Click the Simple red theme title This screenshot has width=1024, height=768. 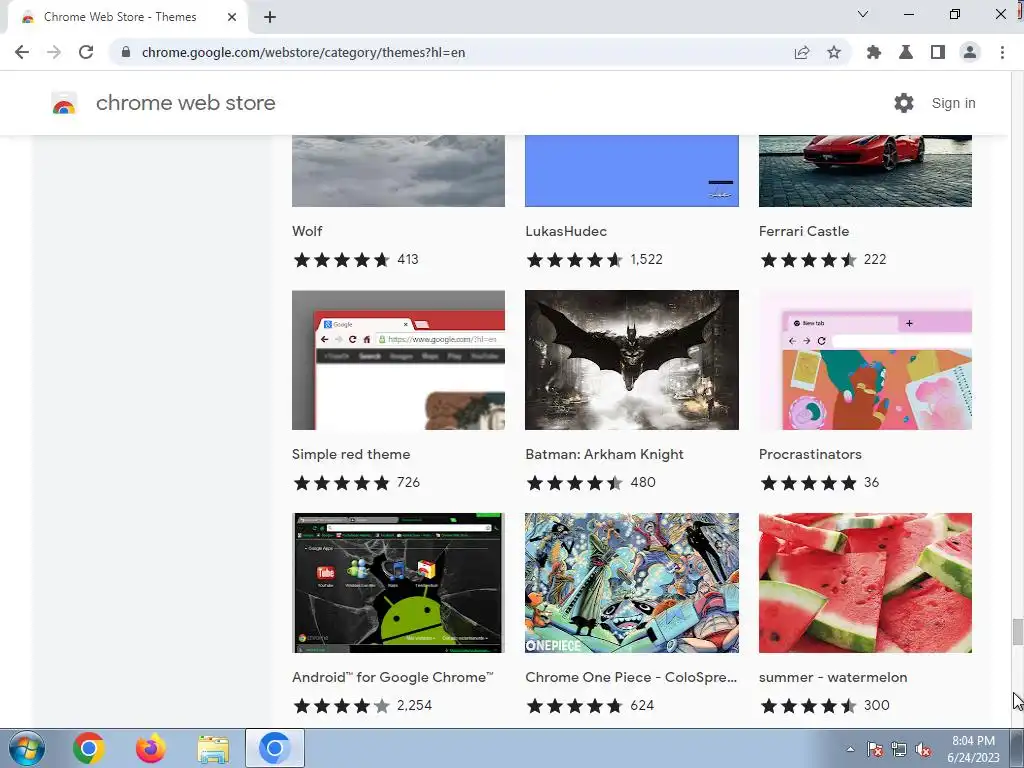click(351, 454)
